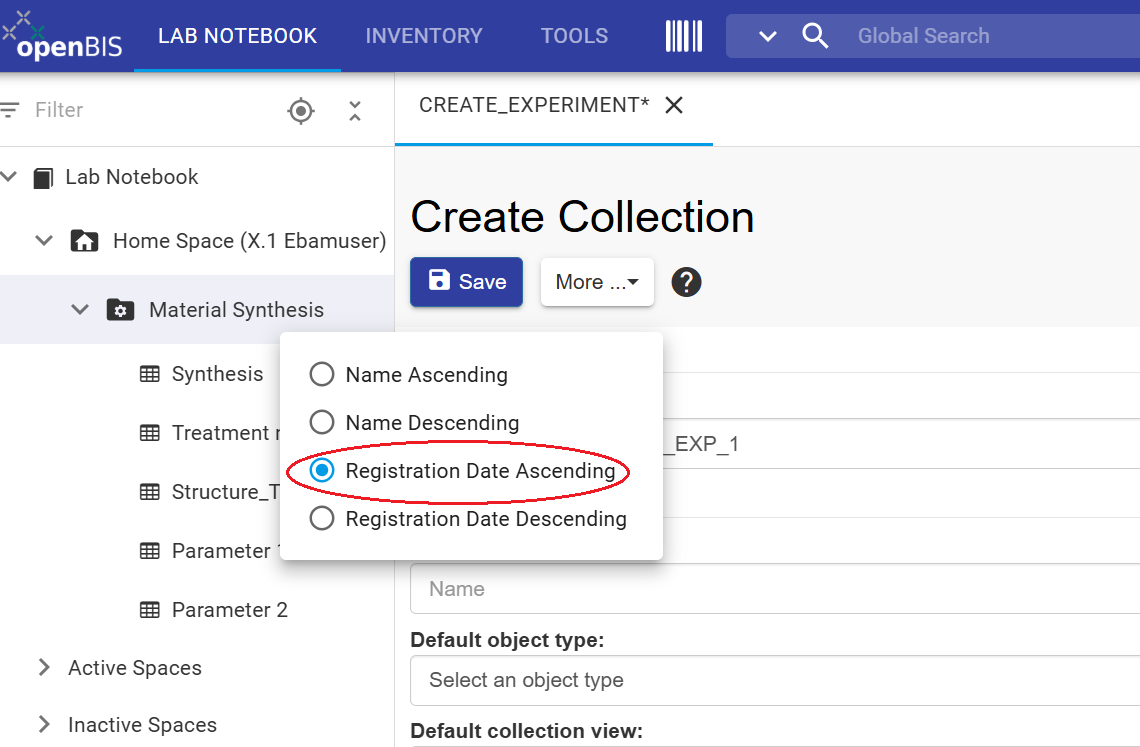1140x747 pixels.
Task: Click the filter lines icon
Action: (9, 110)
